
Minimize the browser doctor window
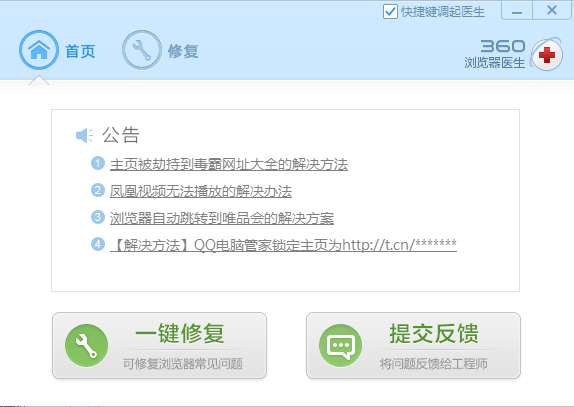point(517,11)
